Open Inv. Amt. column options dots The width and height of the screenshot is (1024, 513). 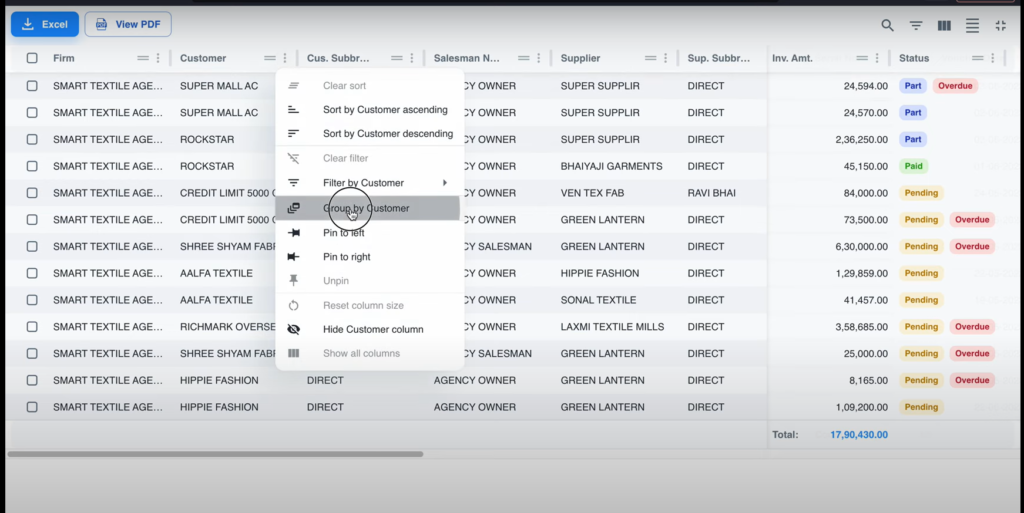point(876,58)
